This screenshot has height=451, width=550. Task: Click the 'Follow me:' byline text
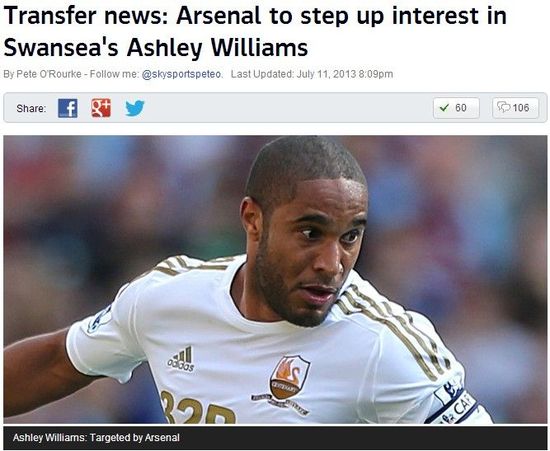[x=114, y=74]
